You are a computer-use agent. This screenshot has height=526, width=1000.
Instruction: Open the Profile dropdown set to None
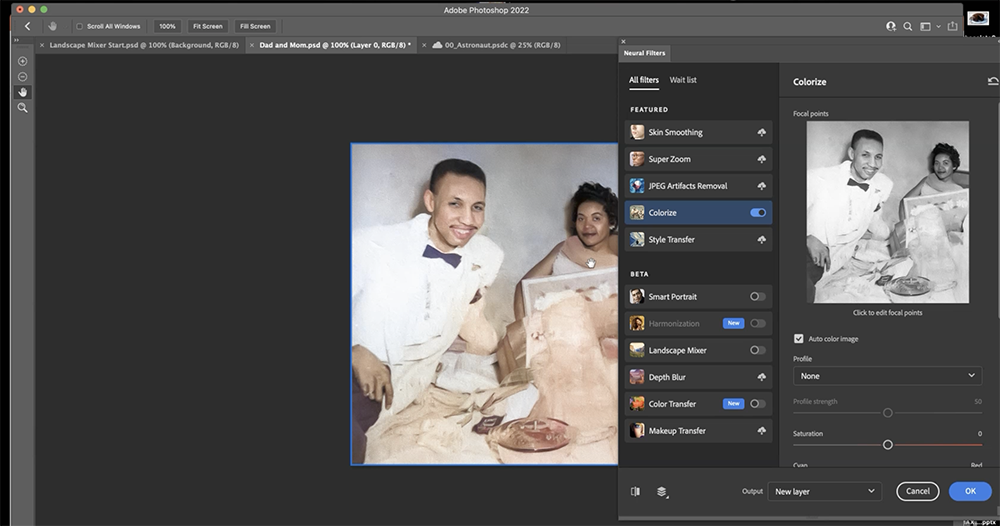pos(887,376)
